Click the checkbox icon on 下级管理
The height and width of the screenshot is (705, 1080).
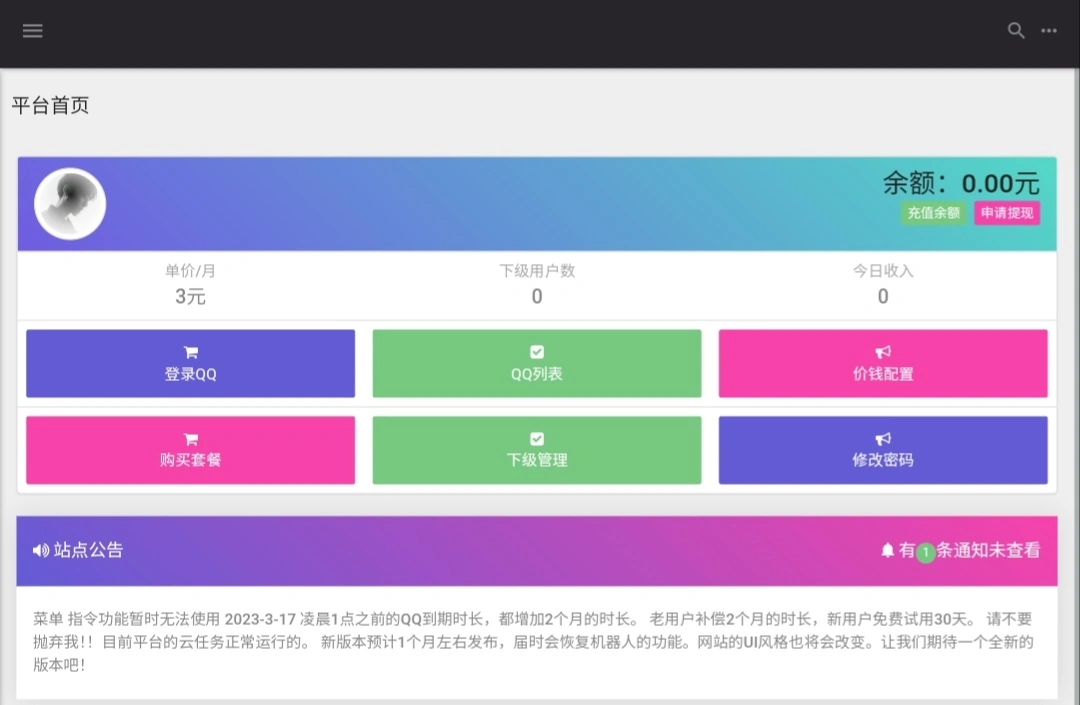[x=536, y=438]
